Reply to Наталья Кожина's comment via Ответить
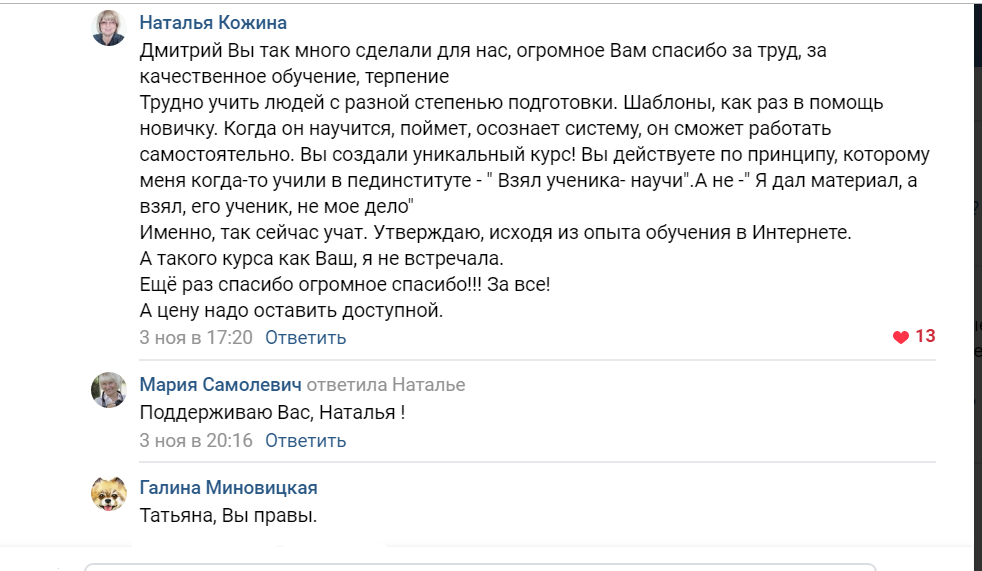The image size is (982, 571). (x=305, y=338)
